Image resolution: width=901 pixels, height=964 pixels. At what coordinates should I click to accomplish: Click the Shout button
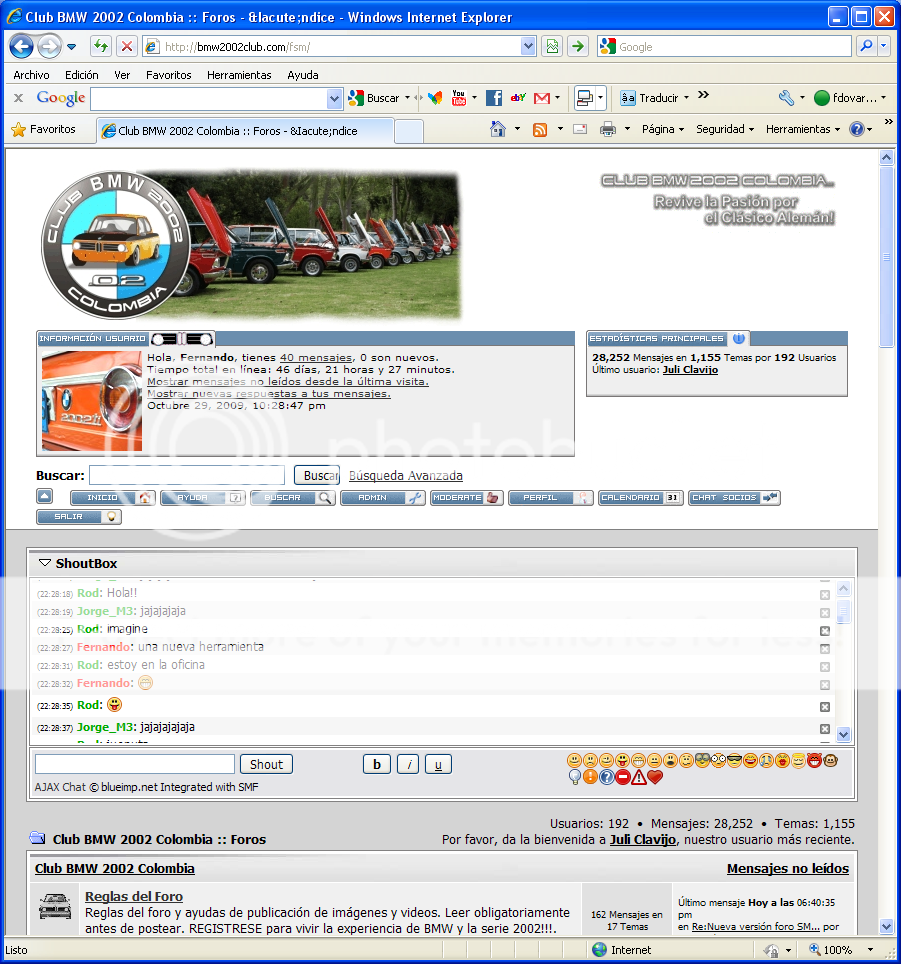(266, 764)
